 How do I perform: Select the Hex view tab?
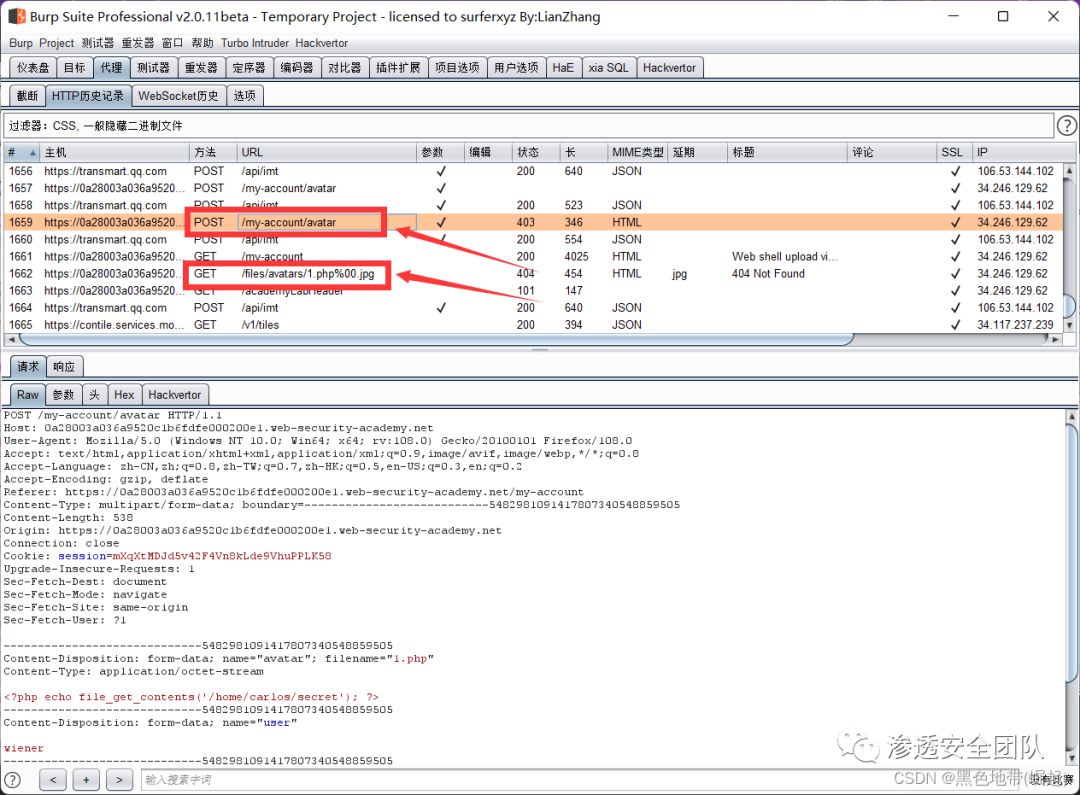pyautogui.click(x=124, y=395)
